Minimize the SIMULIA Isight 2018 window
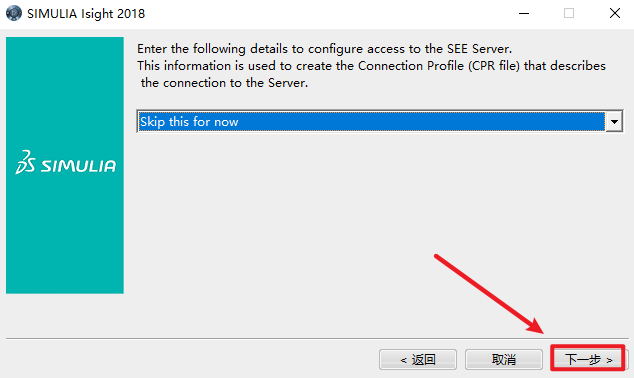The width and height of the screenshot is (634, 378). coord(524,13)
